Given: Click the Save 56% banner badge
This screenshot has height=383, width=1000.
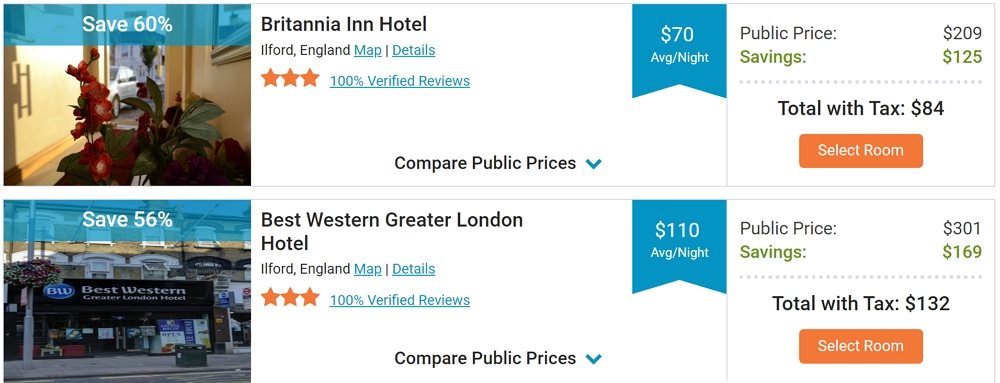Looking at the screenshot, I should coord(127,220).
